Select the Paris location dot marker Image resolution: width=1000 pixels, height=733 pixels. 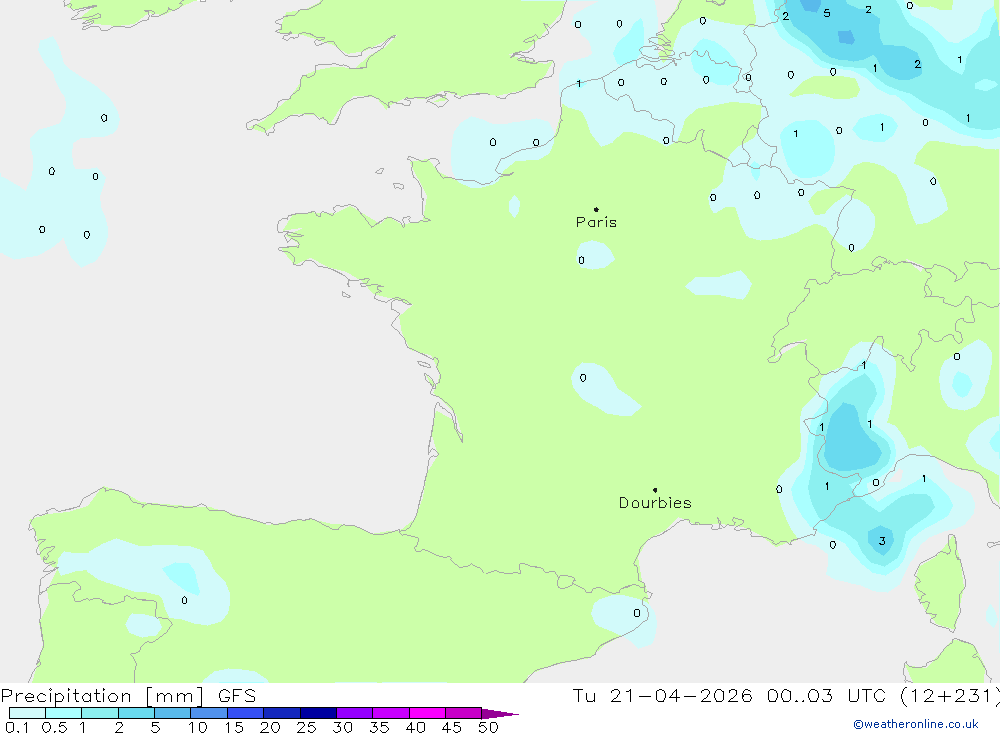tap(596, 209)
